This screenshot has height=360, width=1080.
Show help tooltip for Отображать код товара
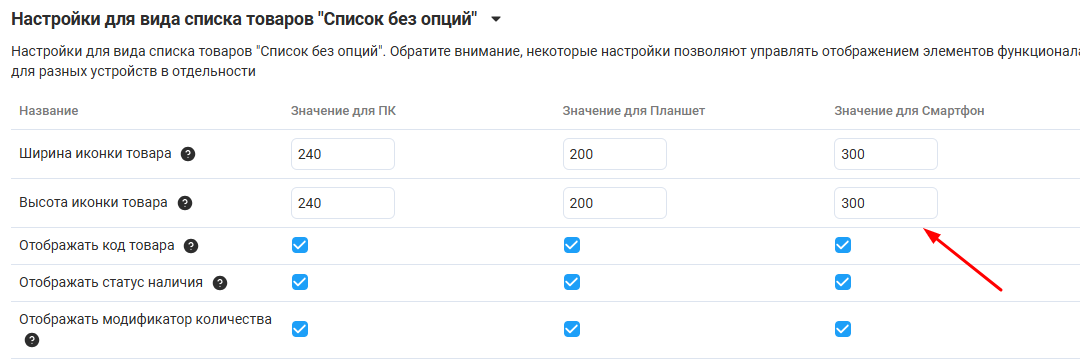[x=191, y=246]
